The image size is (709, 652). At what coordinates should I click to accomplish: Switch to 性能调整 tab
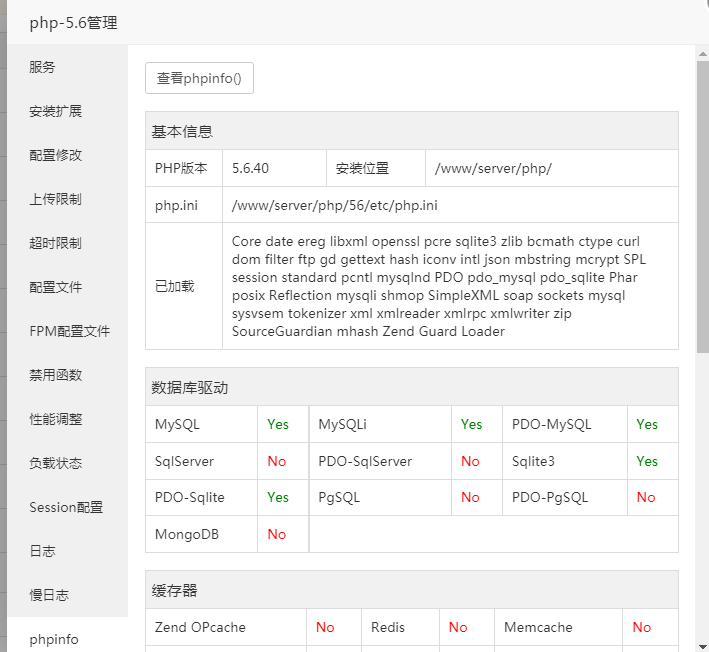[55, 419]
